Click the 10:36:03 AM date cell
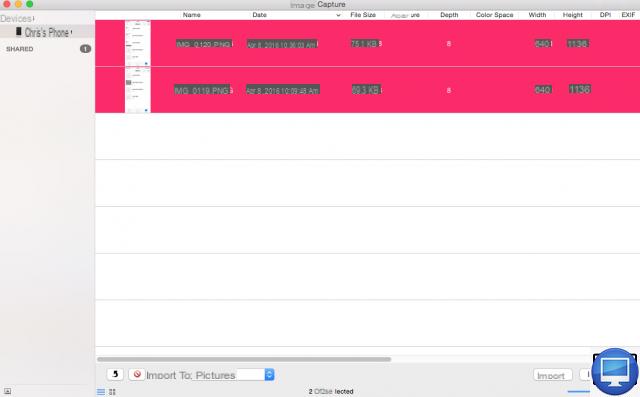The image size is (640, 397). pyautogui.click(x=282, y=44)
